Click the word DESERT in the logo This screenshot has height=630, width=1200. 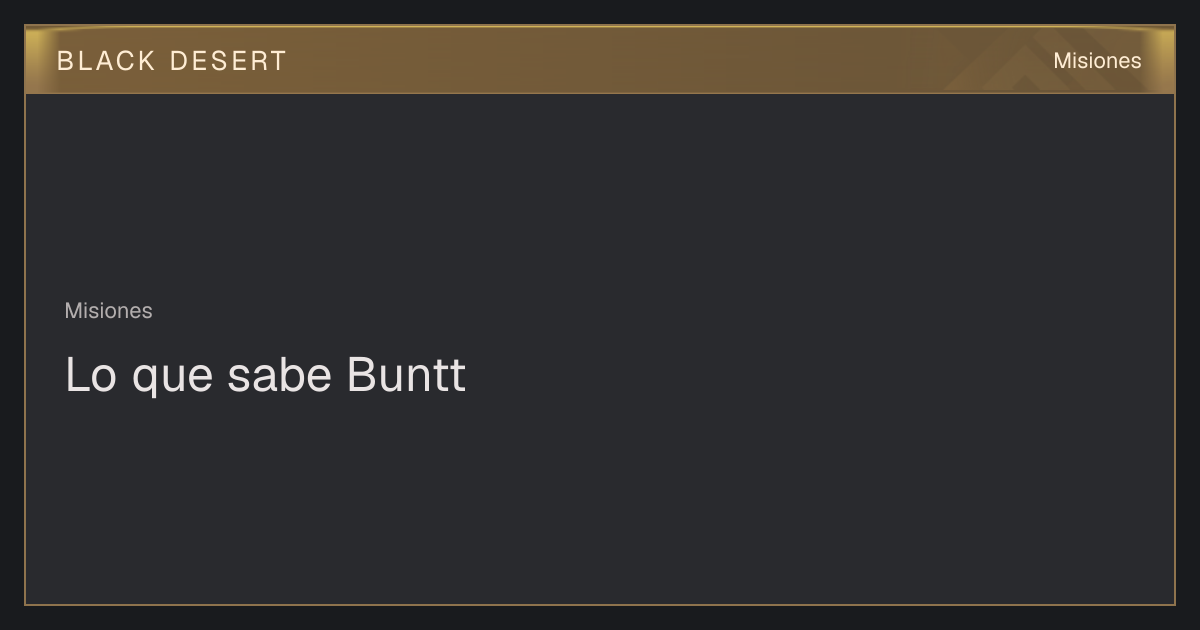pos(228,61)
